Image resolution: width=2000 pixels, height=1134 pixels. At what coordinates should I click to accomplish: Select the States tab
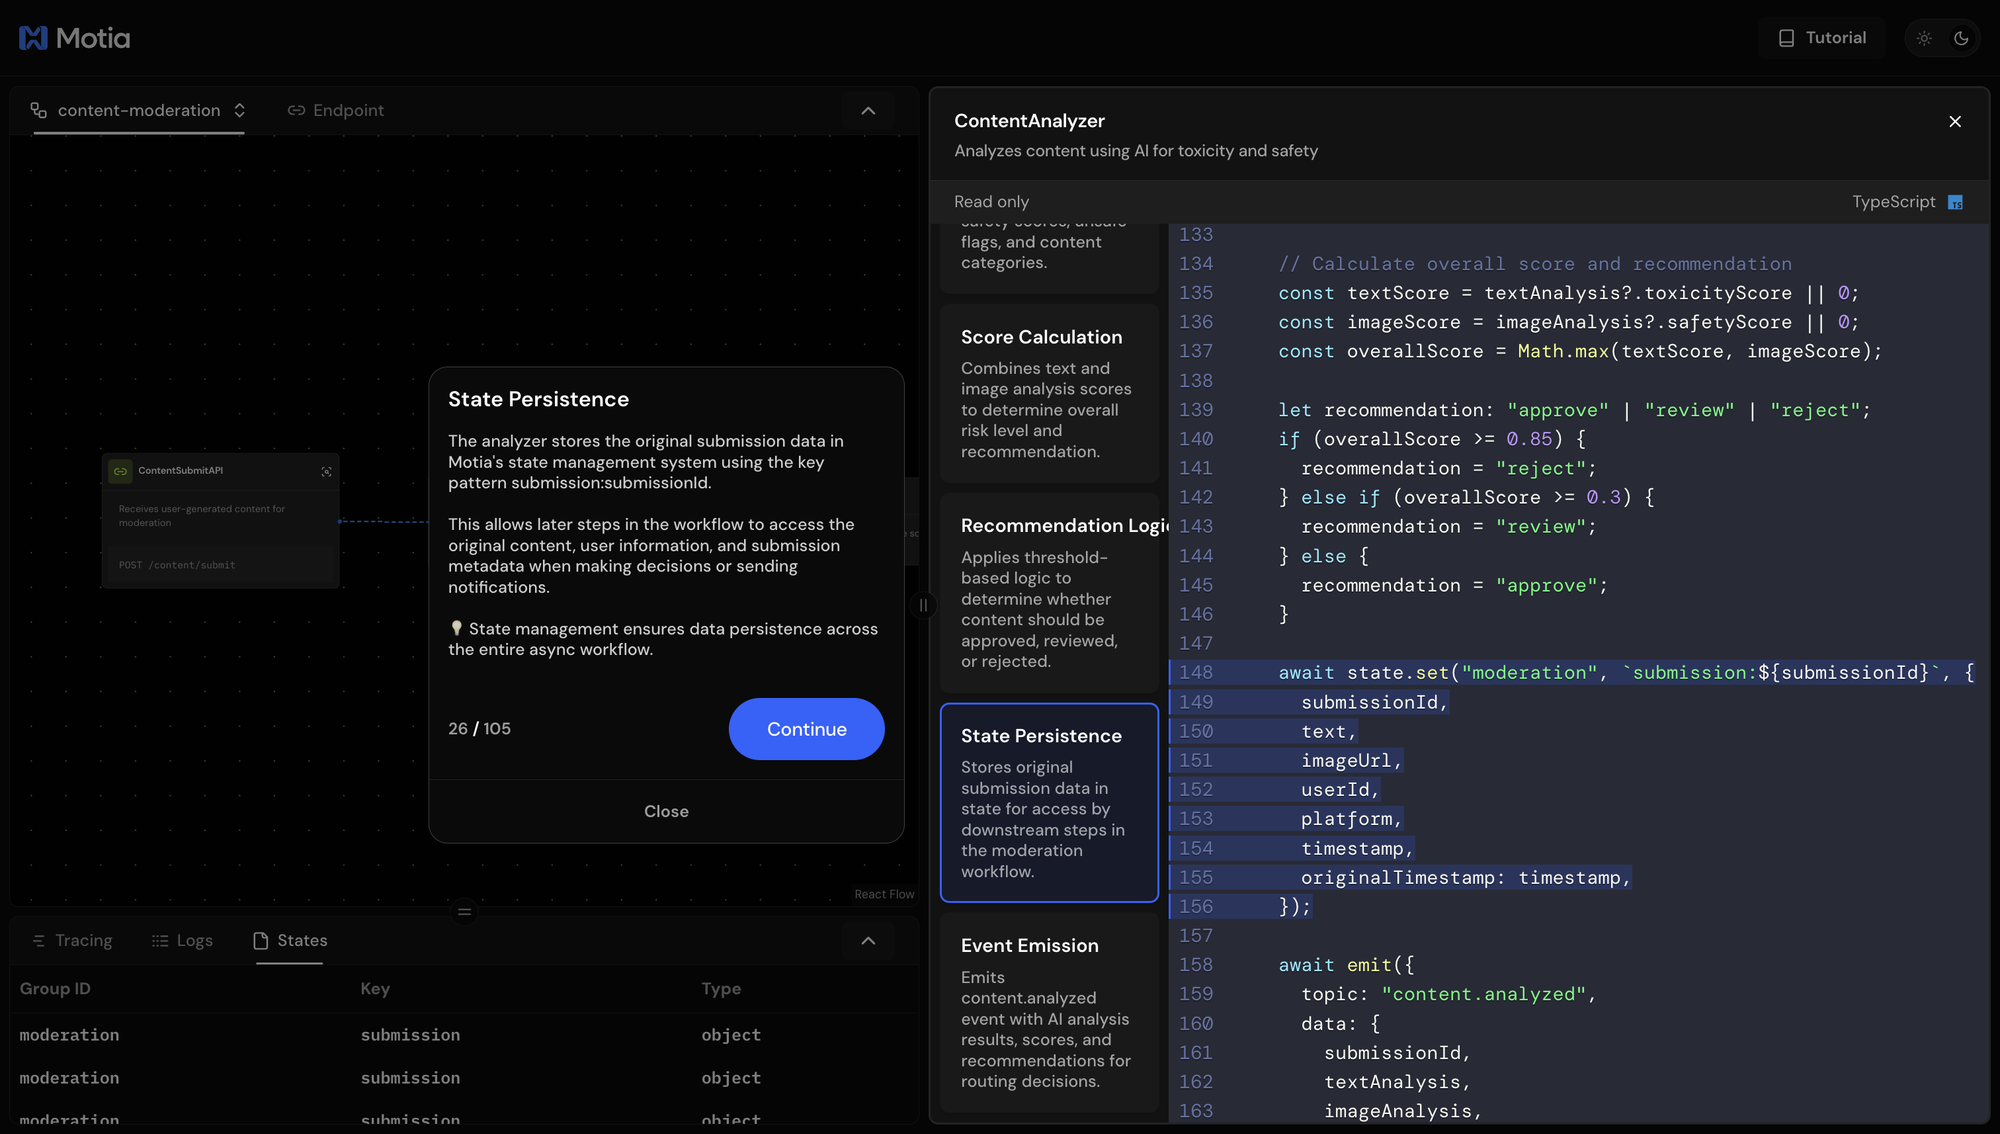click(x=290, y=941)
